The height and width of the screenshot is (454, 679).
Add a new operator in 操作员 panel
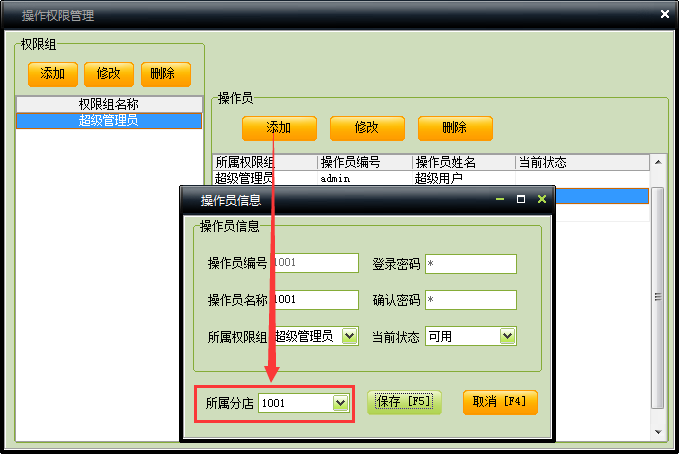(x=279, y=128)
